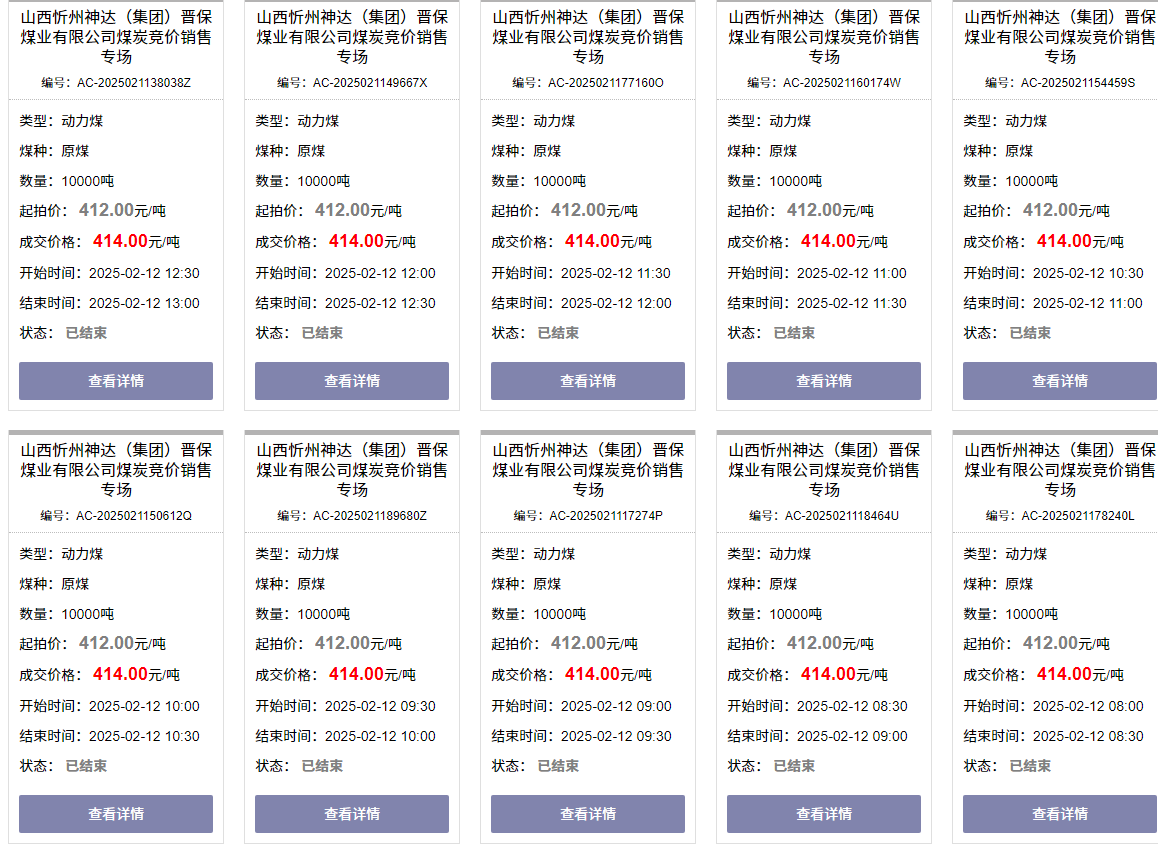
Task: Select the title of card AC-2025021189680Z
Action: click(352, 470)
